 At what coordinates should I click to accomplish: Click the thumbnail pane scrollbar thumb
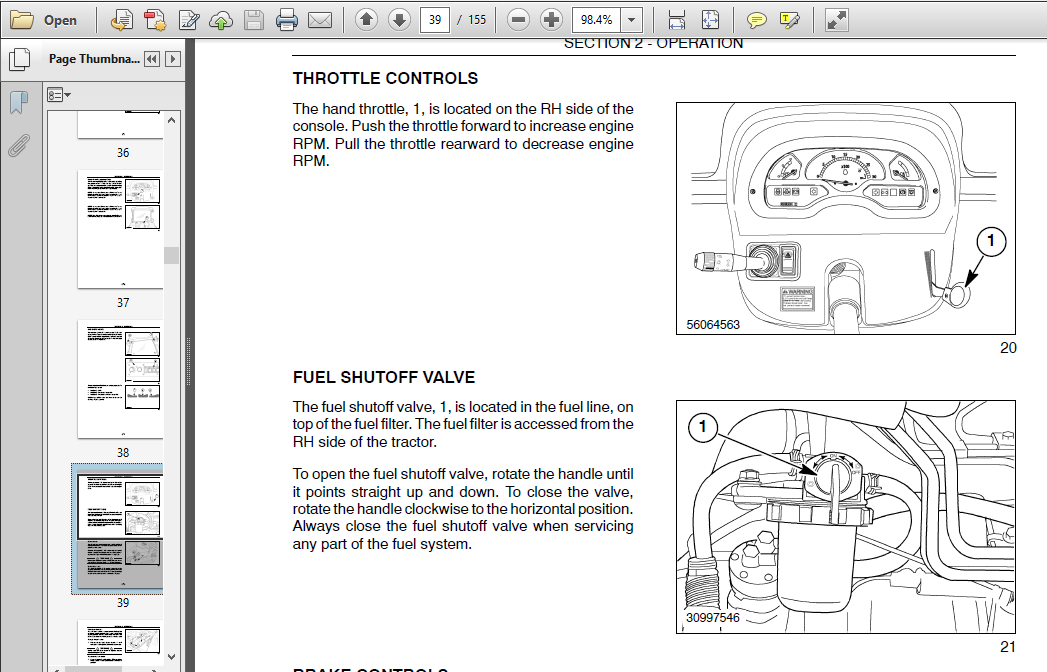pyautogui.click(x=172, y=255)
